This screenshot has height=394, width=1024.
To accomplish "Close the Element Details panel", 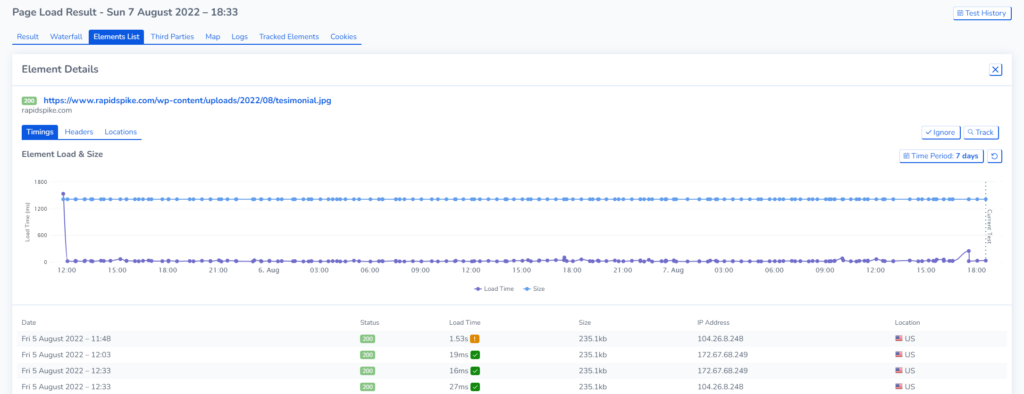I will 995,70.
